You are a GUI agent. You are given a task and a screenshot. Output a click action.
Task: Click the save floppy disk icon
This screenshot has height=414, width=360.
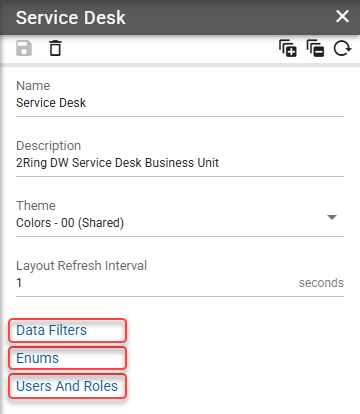[24, 49]
